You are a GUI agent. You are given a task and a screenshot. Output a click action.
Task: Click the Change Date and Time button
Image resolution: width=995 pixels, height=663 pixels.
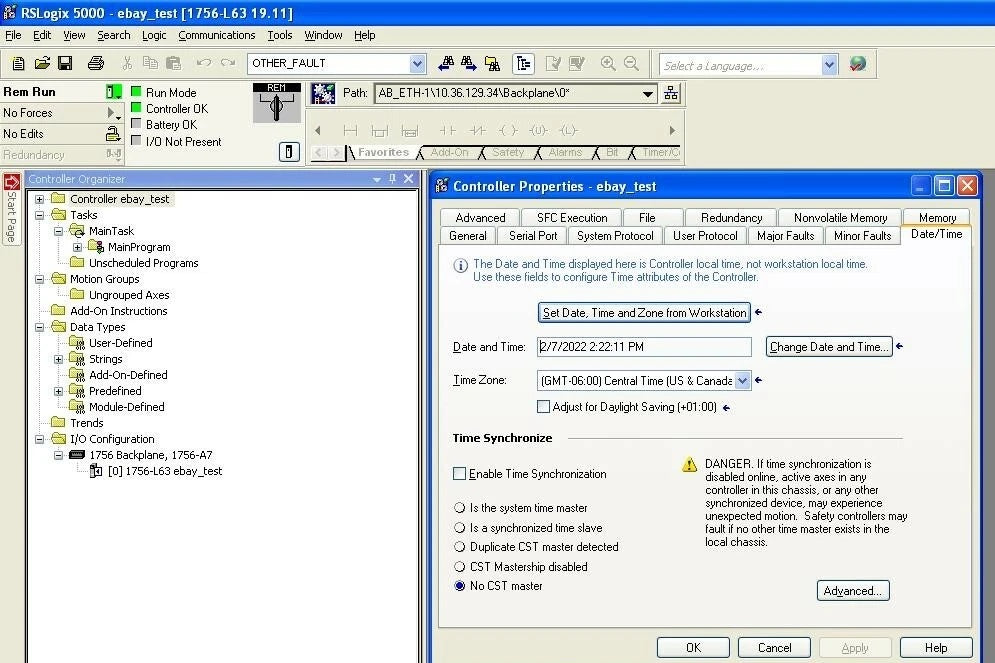829,347
